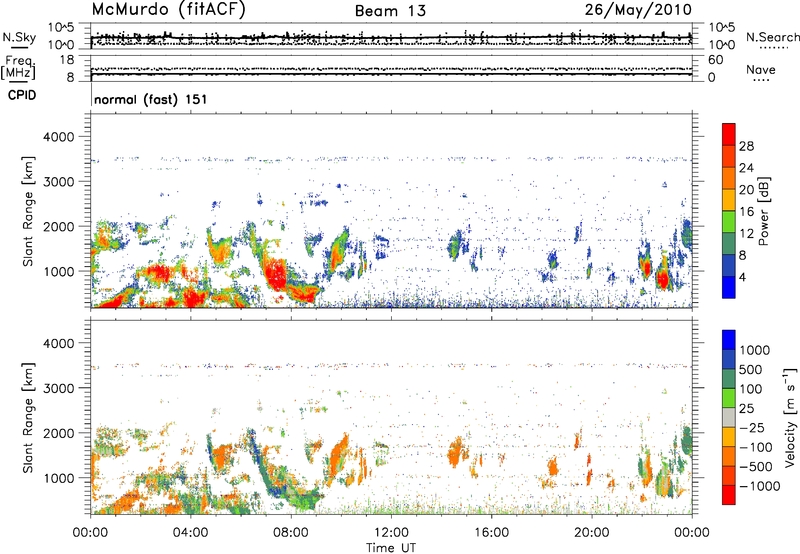The image size is (800, 554).
Task: Click the "25" label on velocity colorbar
Action: (746, 409)
